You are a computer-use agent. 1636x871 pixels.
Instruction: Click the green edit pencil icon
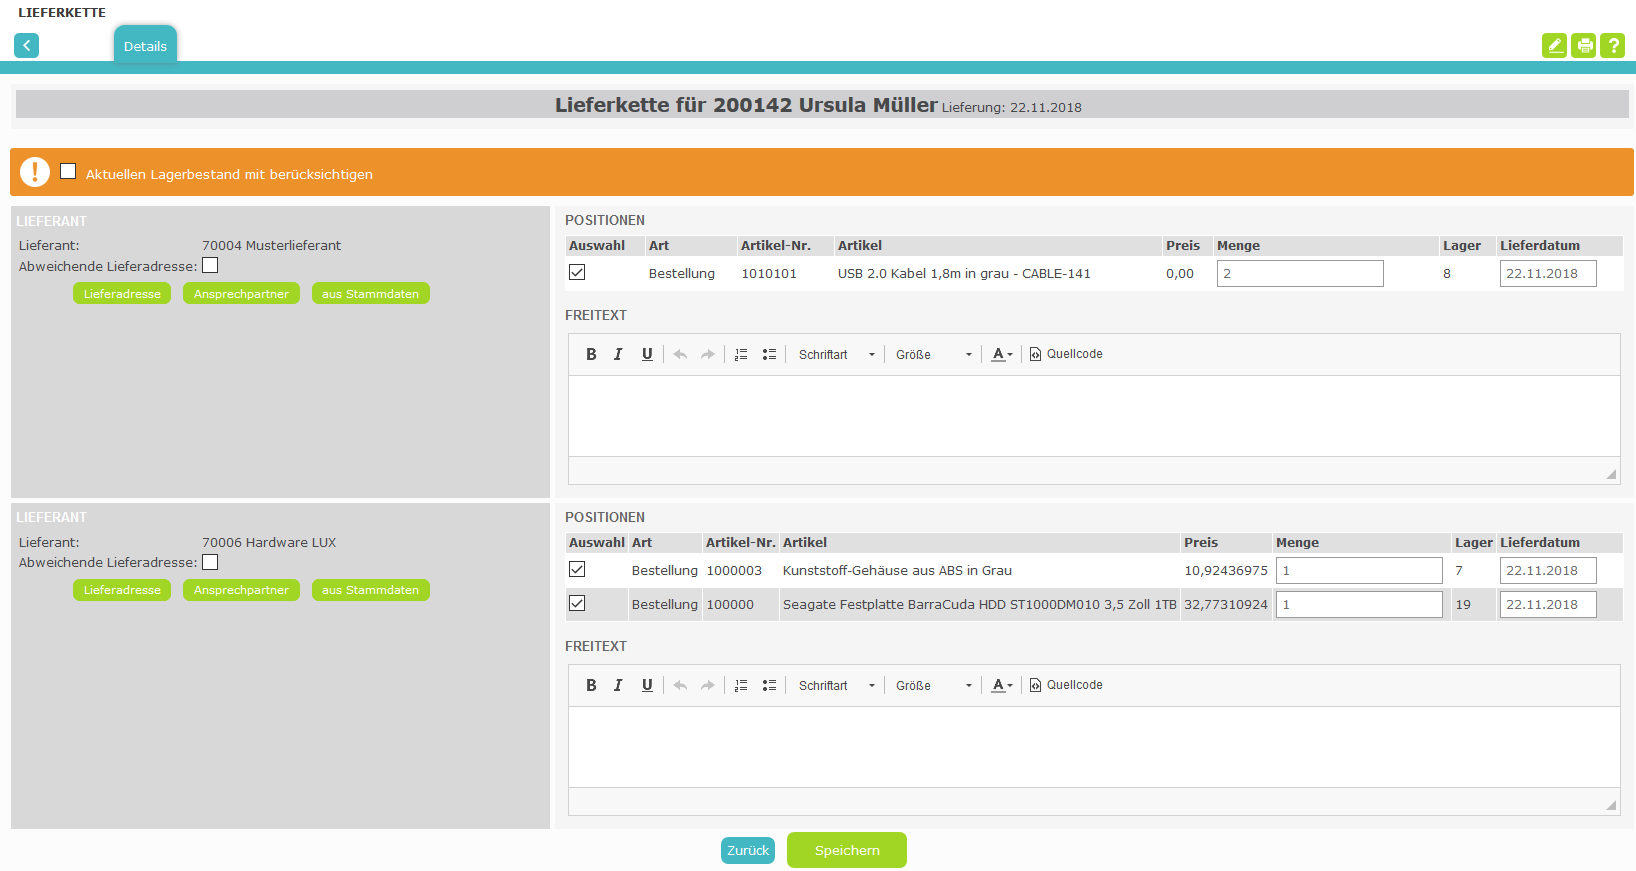point(1554,45)
